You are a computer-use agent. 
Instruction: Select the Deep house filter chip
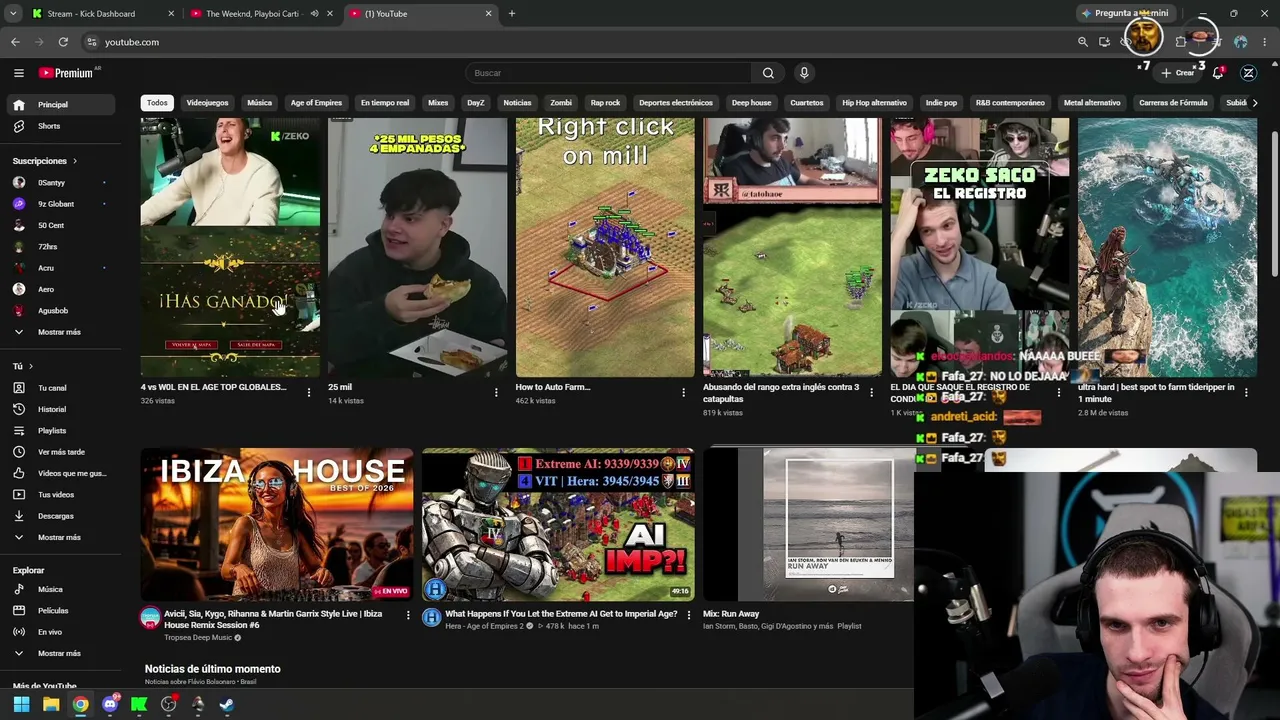pyautogui.click(x=751, y=103)
